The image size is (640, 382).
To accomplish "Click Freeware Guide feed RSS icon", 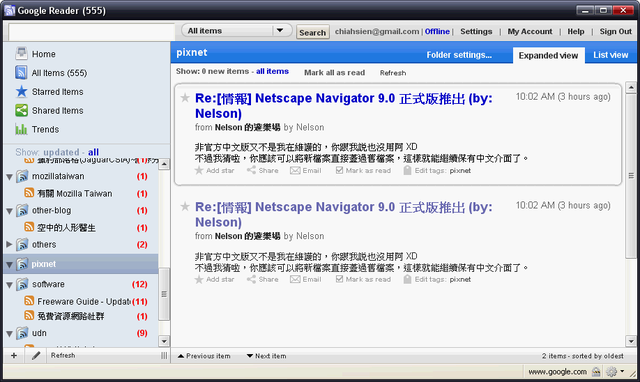I will click(x=29, y=301).
